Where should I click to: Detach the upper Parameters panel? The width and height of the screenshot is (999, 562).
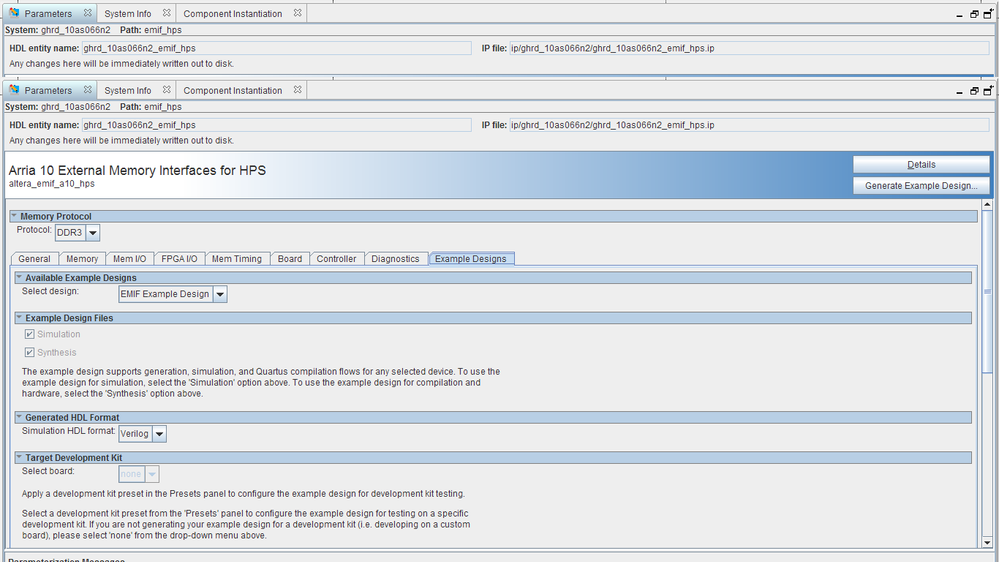coord(988,13)
